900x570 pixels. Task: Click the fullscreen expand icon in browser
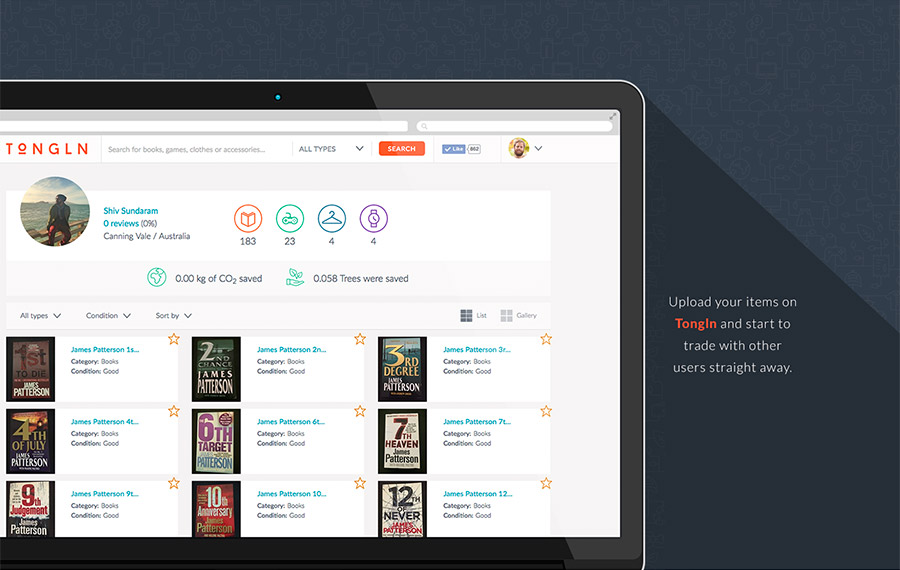point(612,116)
